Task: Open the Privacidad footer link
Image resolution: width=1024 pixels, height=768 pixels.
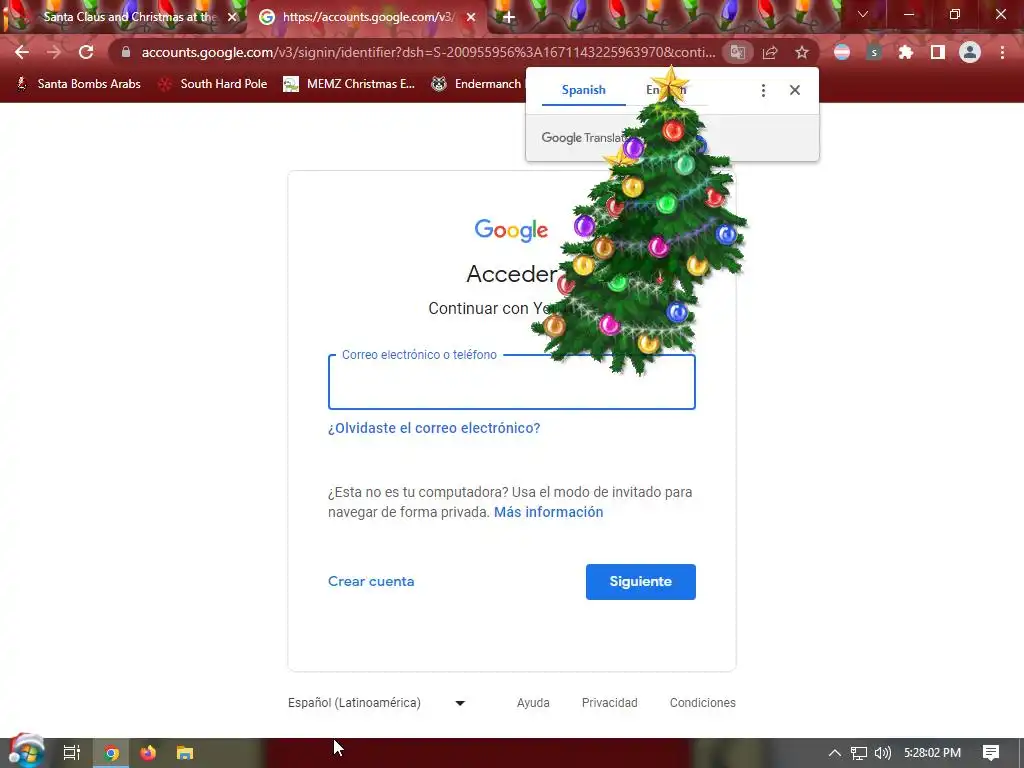Action: (609, 703)
